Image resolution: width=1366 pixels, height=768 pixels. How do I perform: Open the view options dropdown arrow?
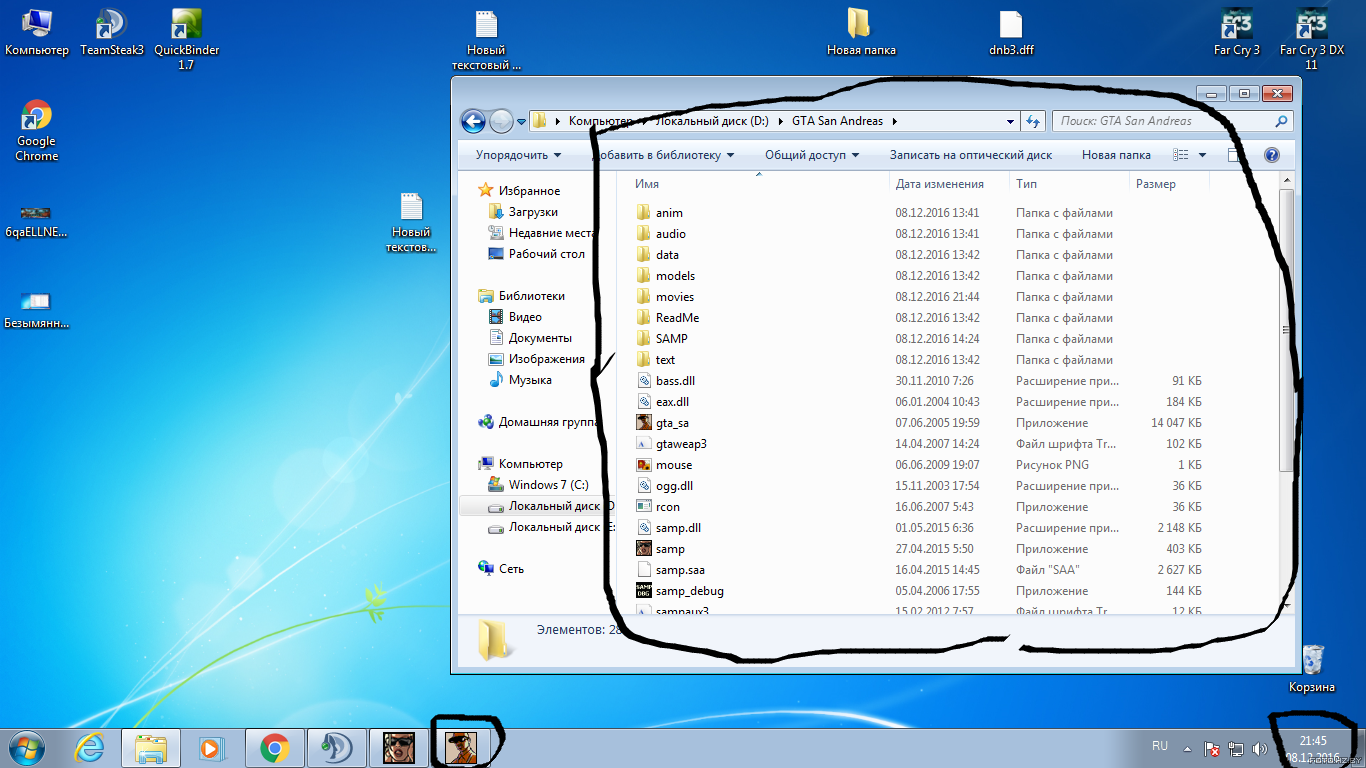tap(1202, 155)
